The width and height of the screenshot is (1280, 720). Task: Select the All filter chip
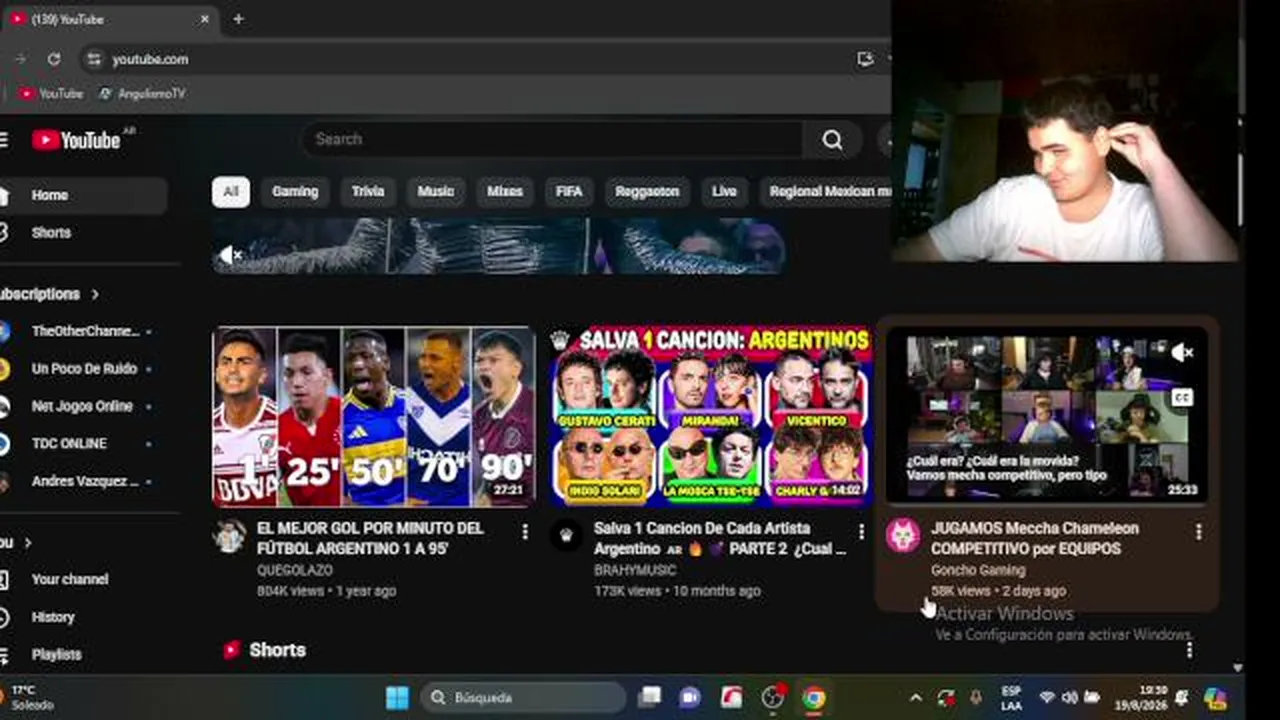(x=231, y=192)
